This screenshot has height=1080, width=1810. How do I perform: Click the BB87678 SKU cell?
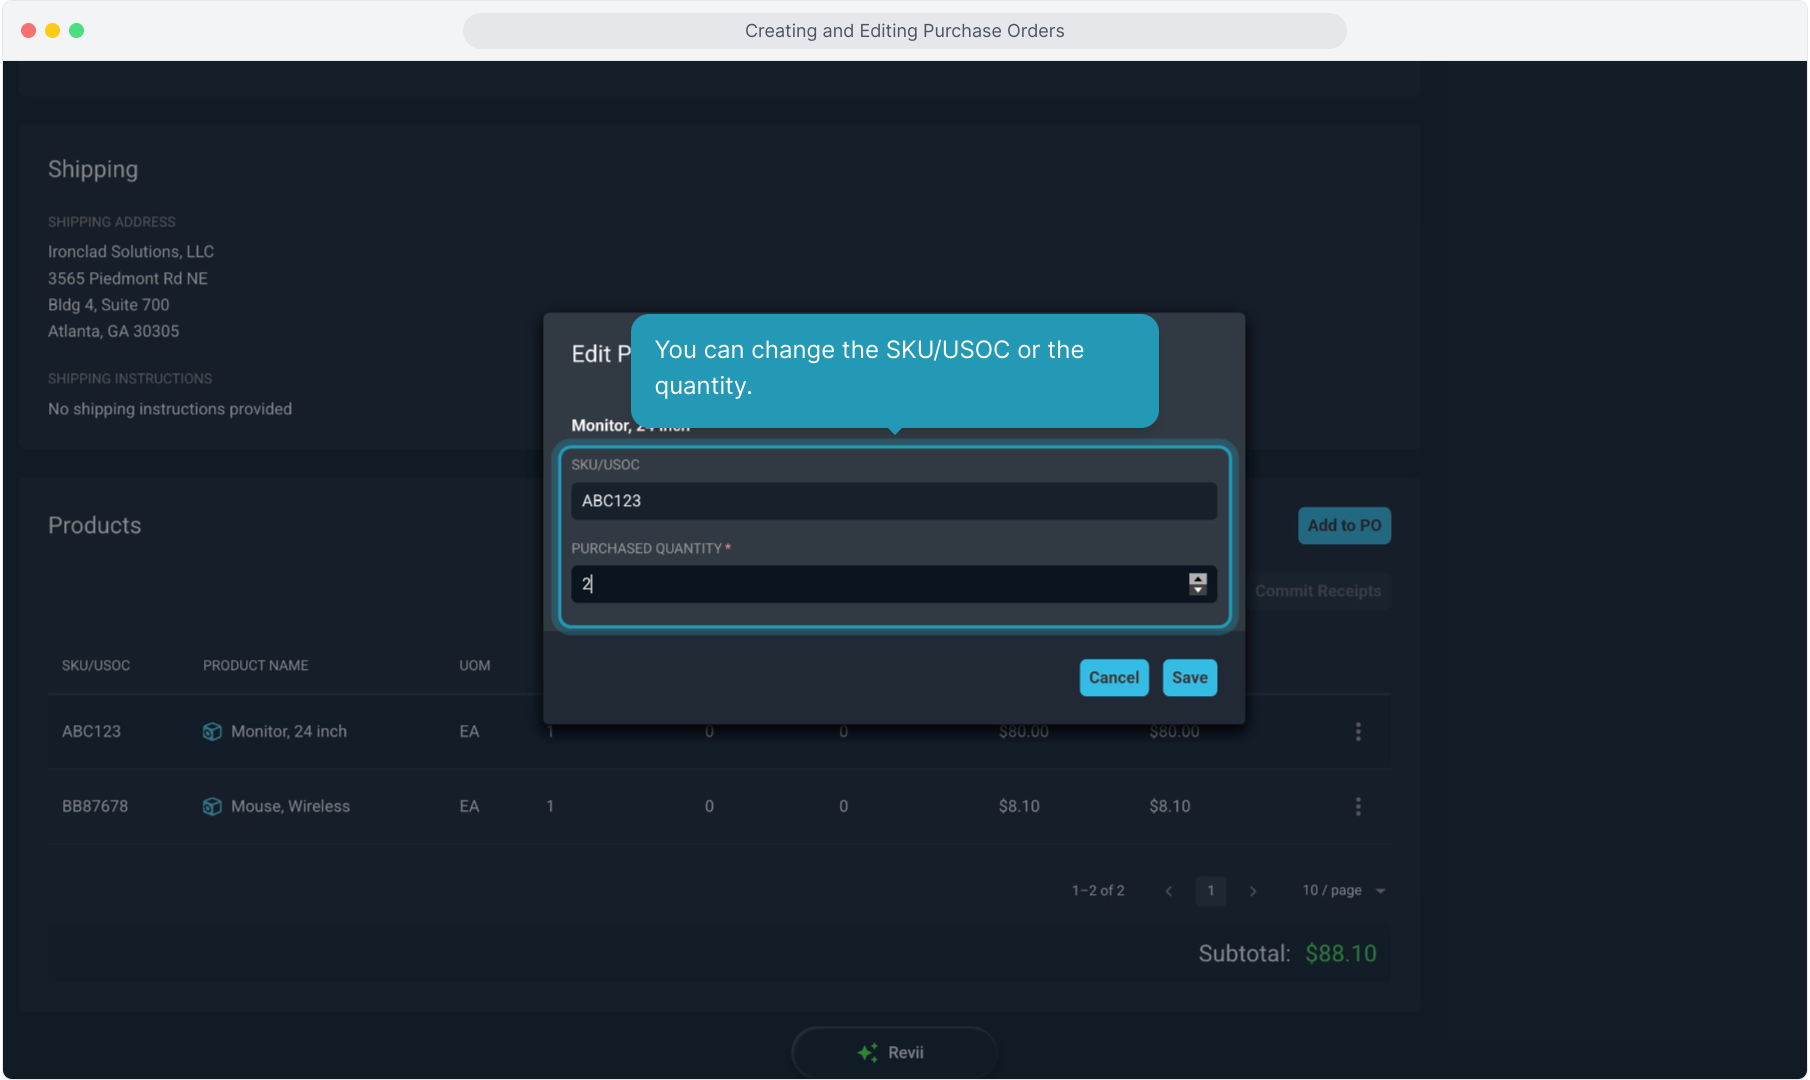pos(95,806)
